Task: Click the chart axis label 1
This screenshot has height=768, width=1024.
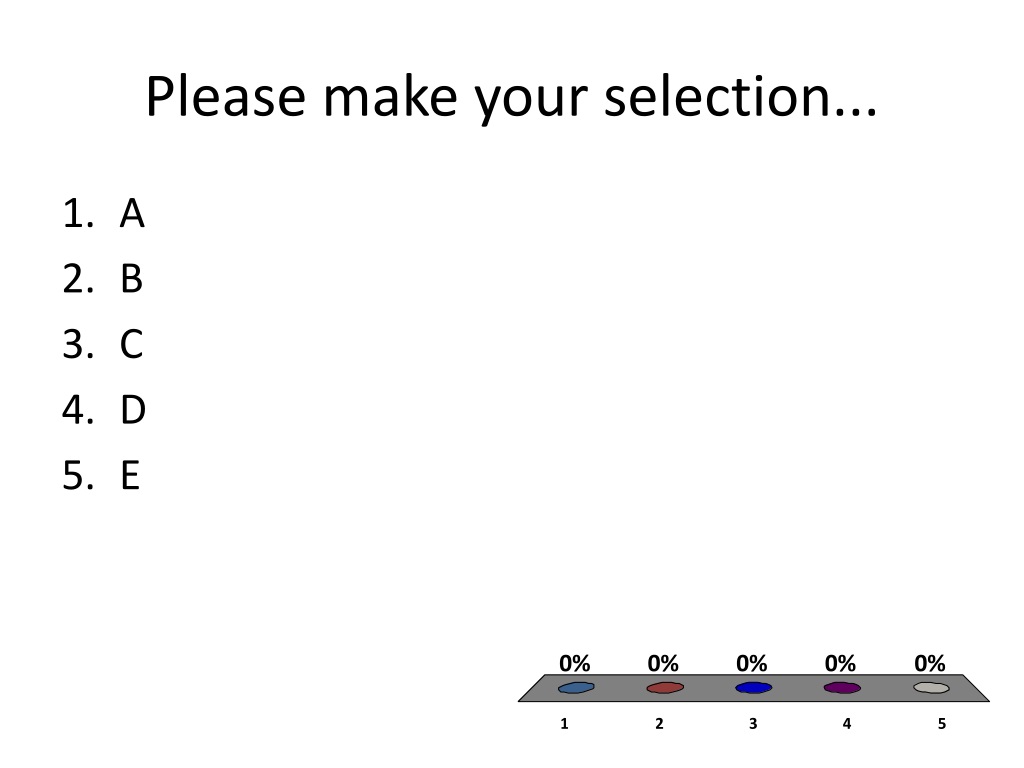Action: point(564,724)
